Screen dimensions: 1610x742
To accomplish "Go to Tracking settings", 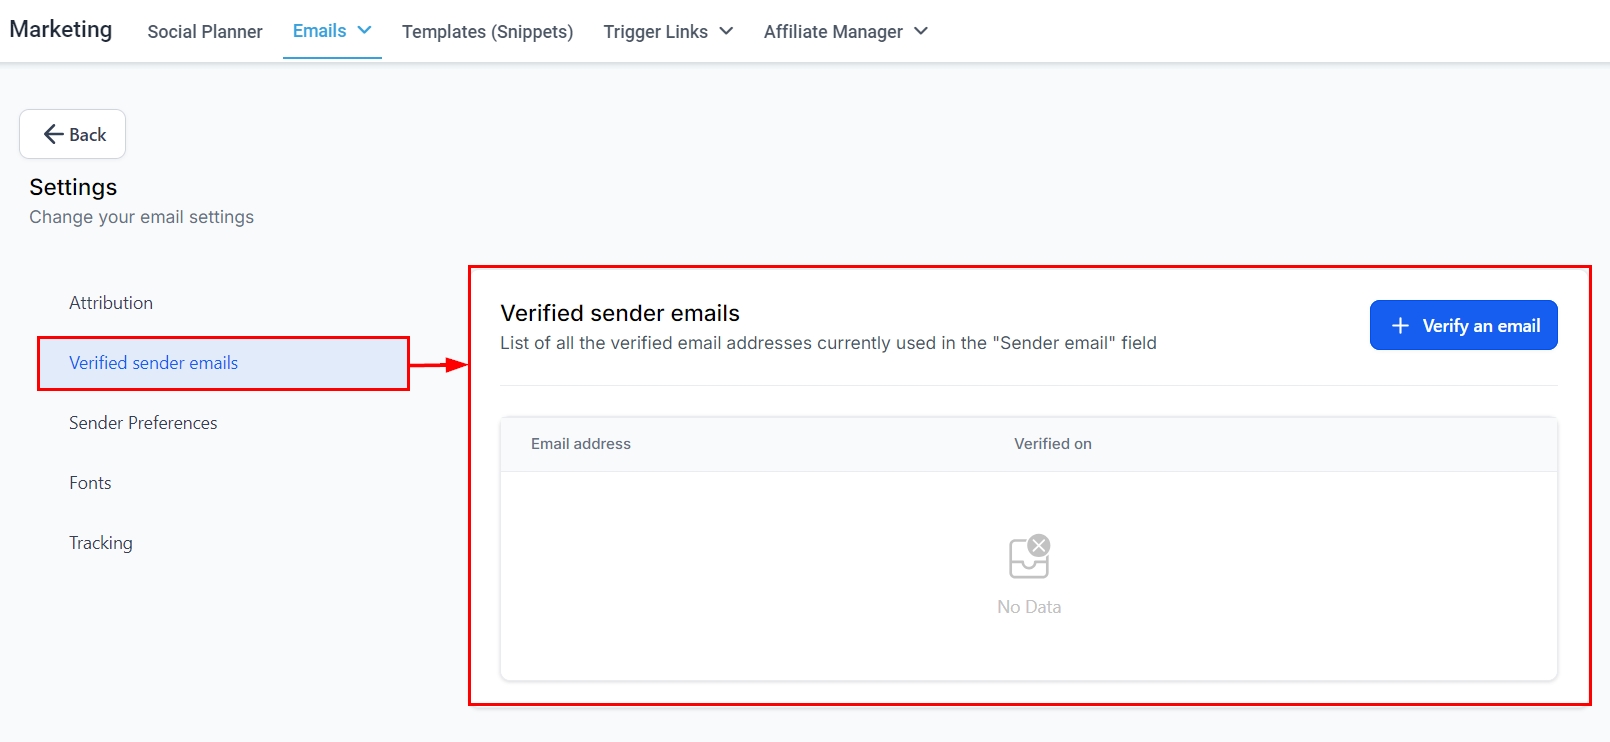I will click(101, 543).
